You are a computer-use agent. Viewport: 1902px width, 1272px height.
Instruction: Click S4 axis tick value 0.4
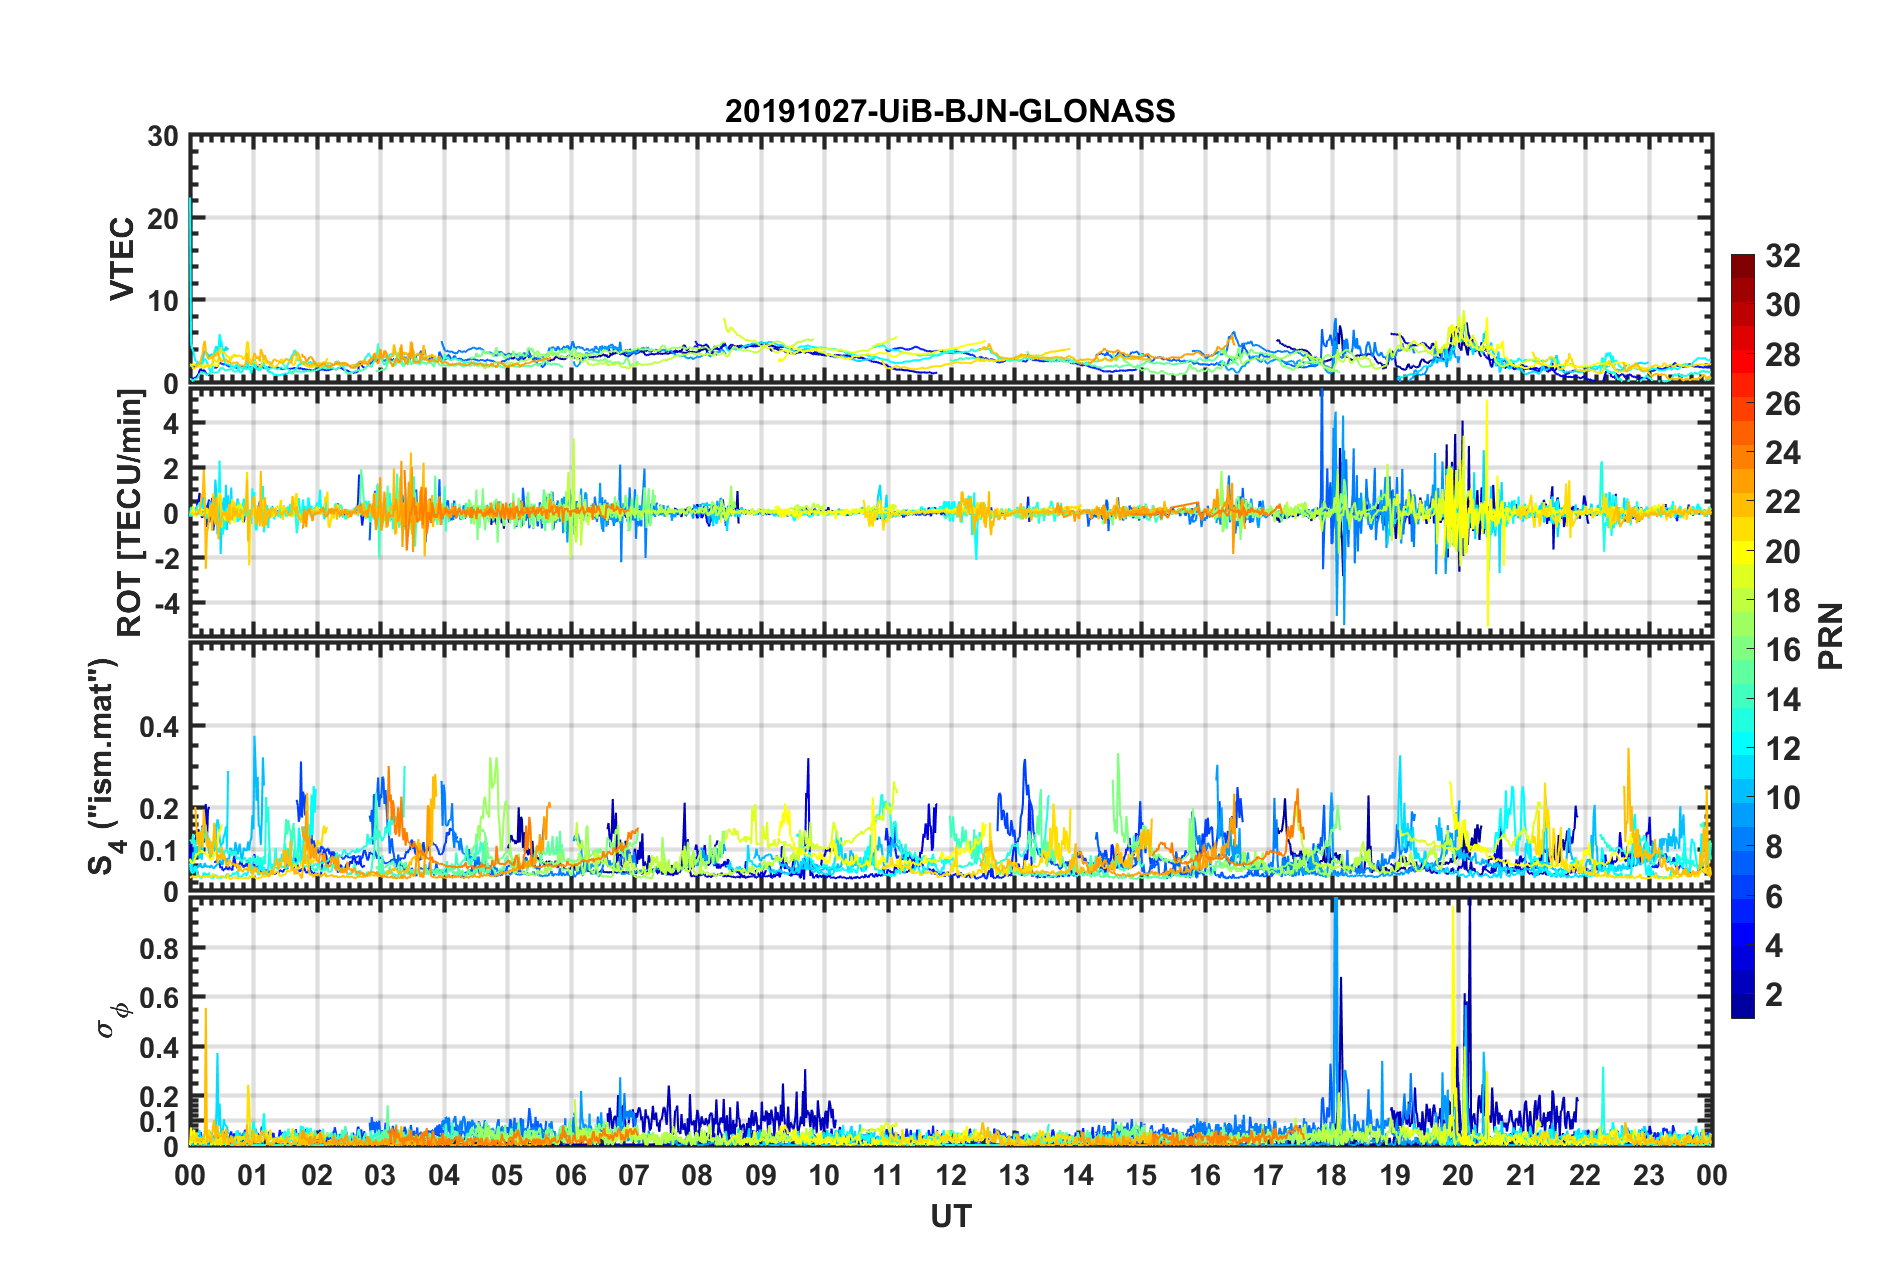tap(158, 726)
